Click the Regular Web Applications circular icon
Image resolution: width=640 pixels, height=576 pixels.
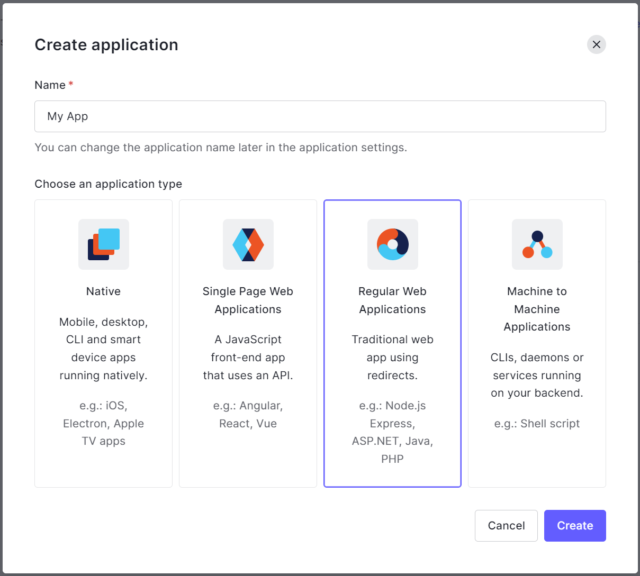pos(392,244)
